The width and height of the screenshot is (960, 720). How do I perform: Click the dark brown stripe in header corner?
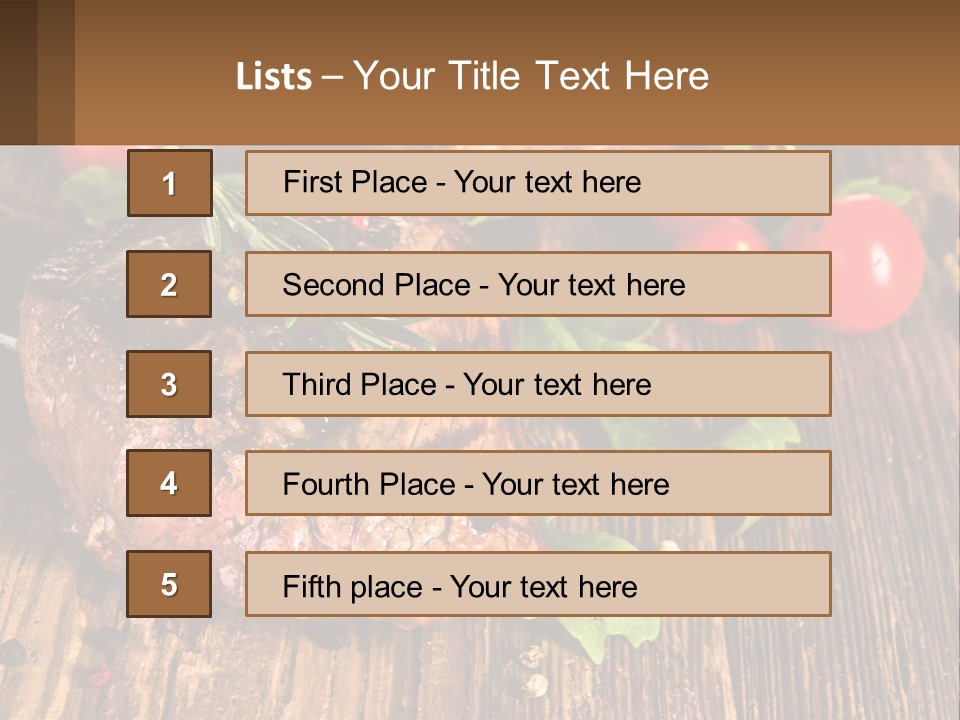tap(18, 72)
